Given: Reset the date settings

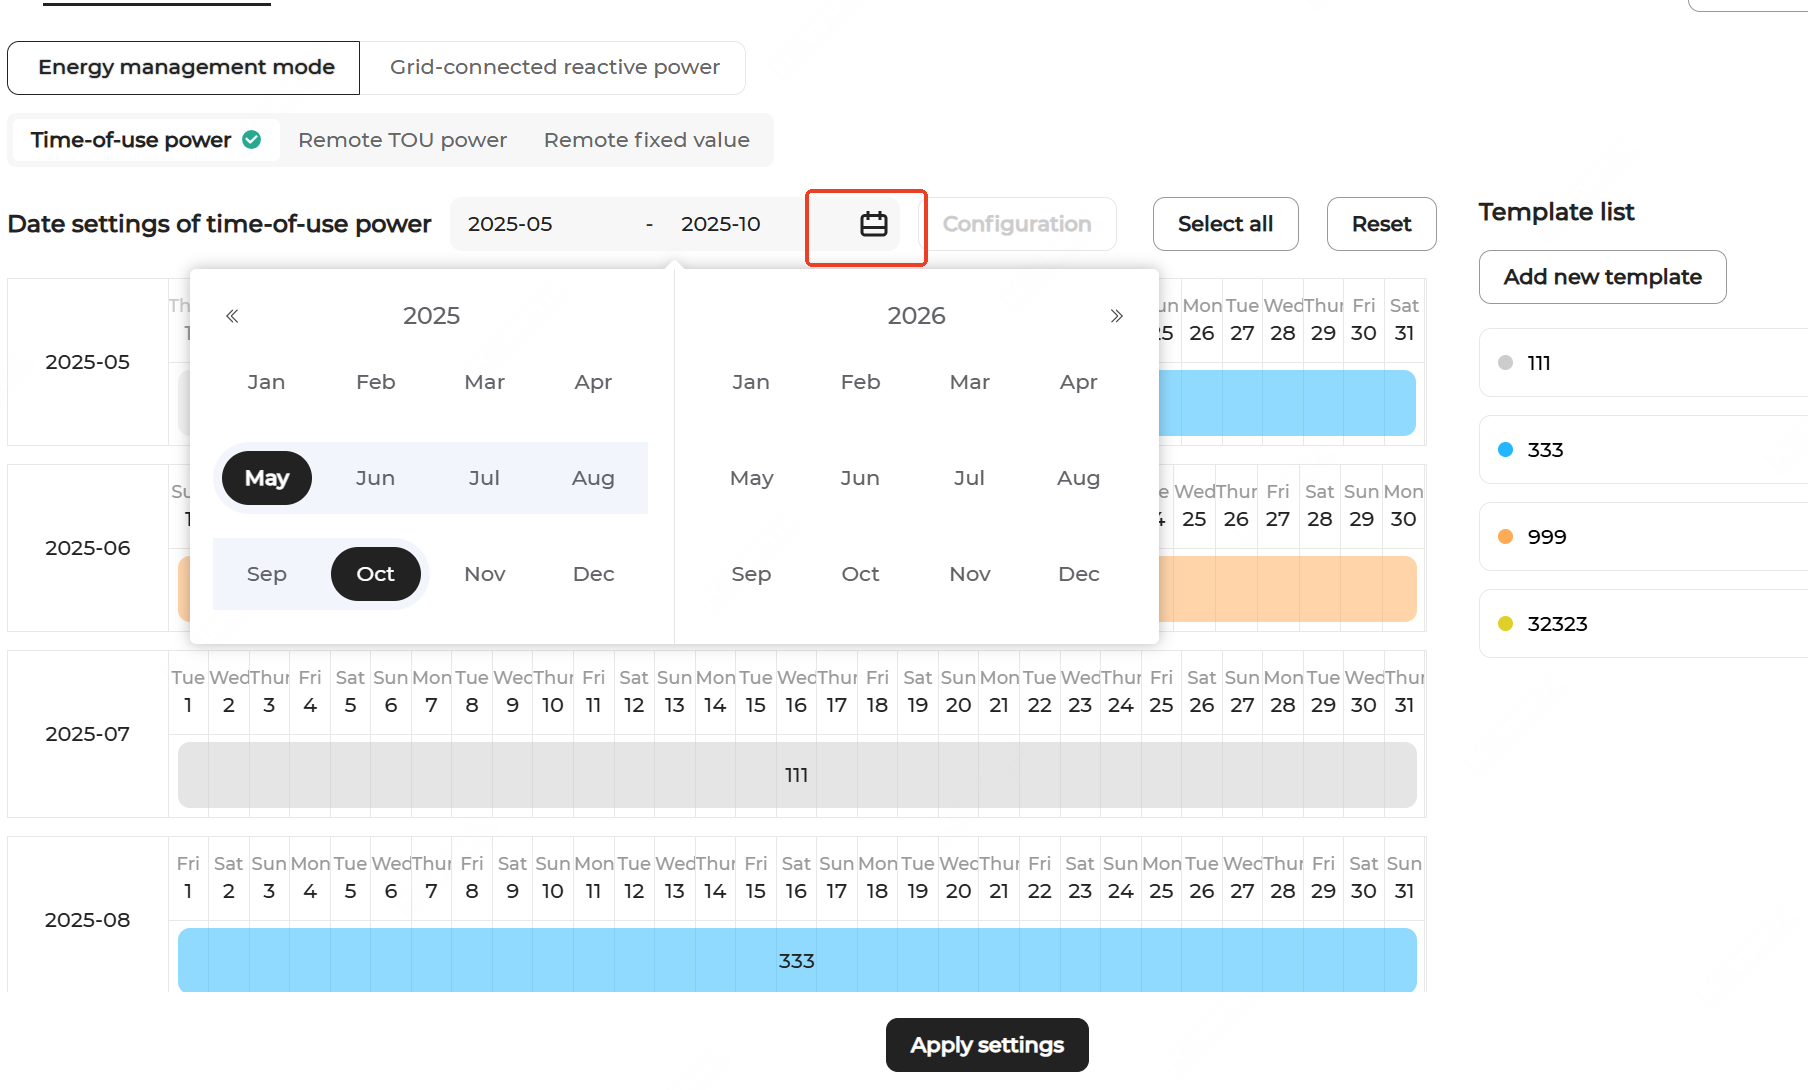Looking at the screenshot, I should point(1381,224).
